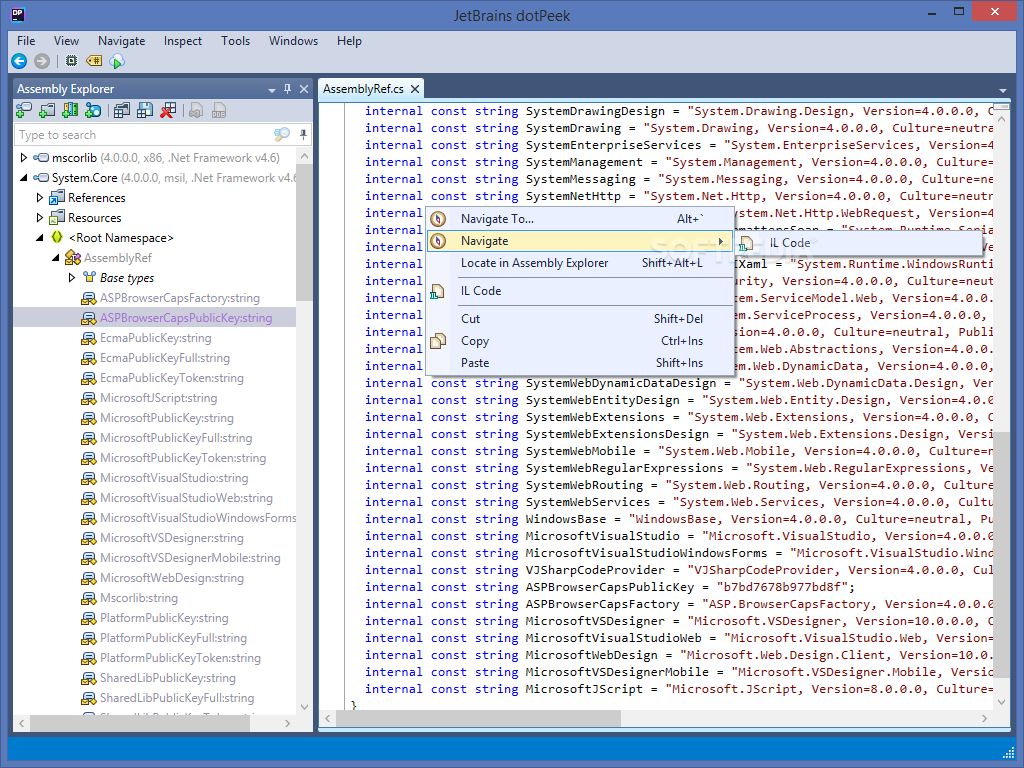Viewport: 1024px width, 768px height.
Task: Close the Assembly Explorer panel
Action: 304,89
